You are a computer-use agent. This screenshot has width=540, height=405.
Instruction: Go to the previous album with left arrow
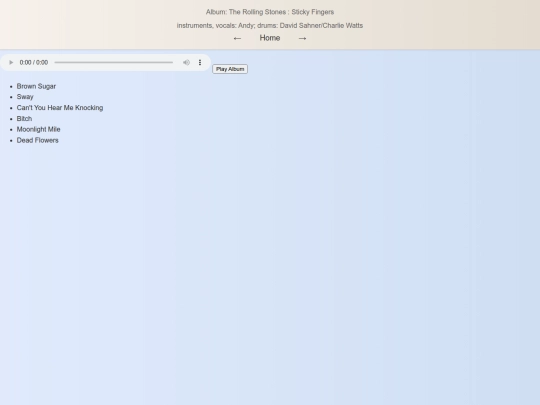coord(237,38)
